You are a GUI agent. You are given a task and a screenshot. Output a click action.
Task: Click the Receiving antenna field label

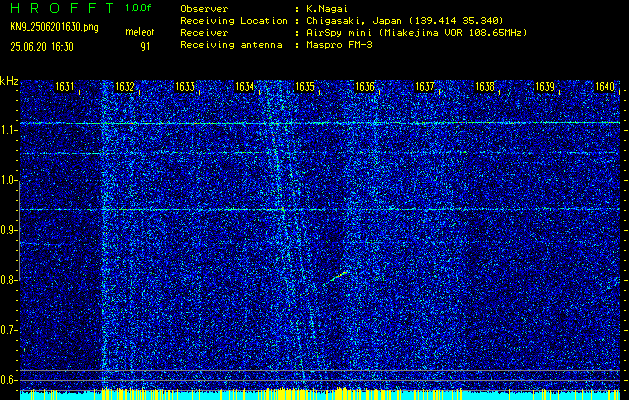click(x=231, y=45)
